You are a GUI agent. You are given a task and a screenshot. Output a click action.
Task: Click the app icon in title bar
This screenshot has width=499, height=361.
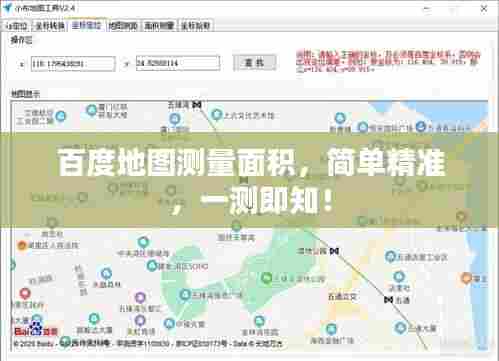click(7, 8)
